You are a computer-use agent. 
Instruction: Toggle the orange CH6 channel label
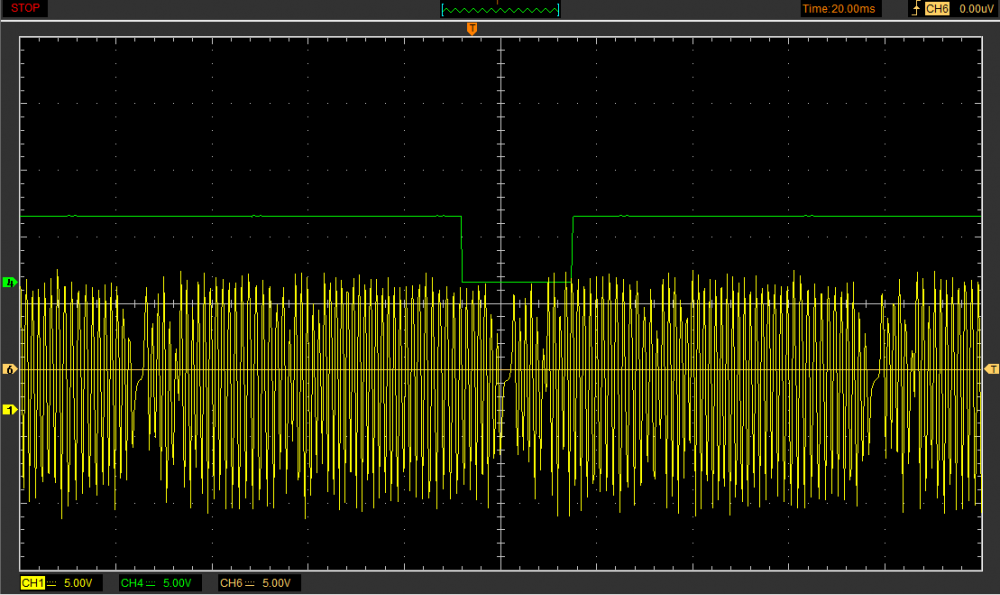[x=230, y=583]
